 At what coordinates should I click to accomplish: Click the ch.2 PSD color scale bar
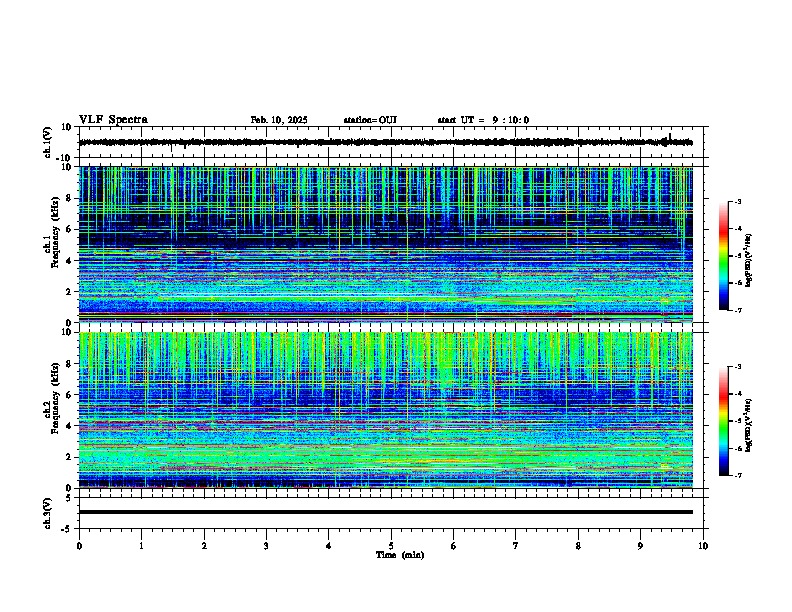point(724,421)
